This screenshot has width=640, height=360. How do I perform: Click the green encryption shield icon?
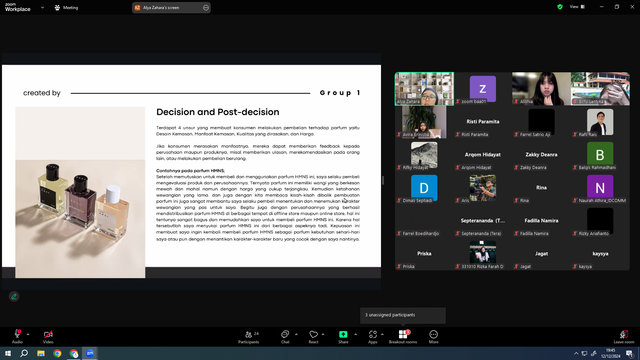click(x=560, y=7)
